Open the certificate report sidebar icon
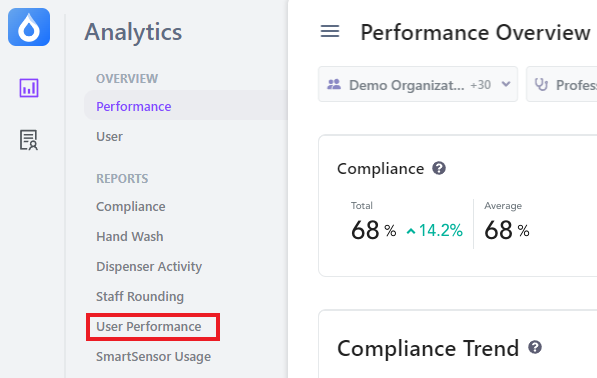This screenshot has height=378, width=597. 29,140
